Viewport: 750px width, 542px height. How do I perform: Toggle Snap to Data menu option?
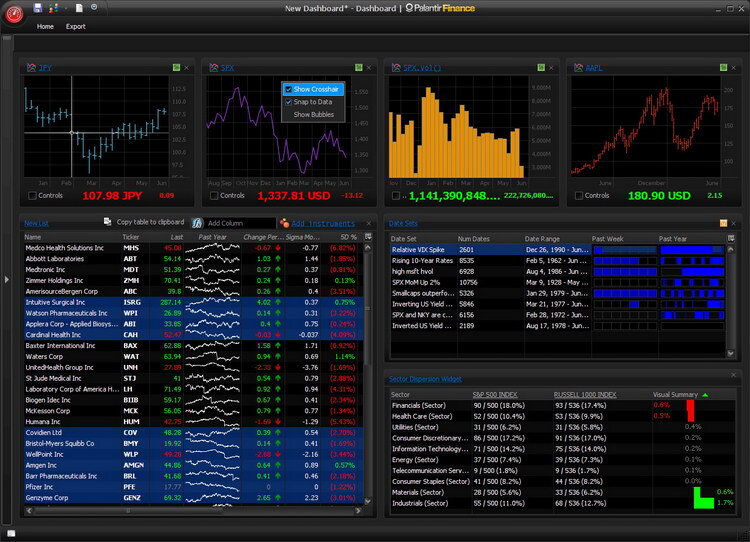click(x=313, y=102)
